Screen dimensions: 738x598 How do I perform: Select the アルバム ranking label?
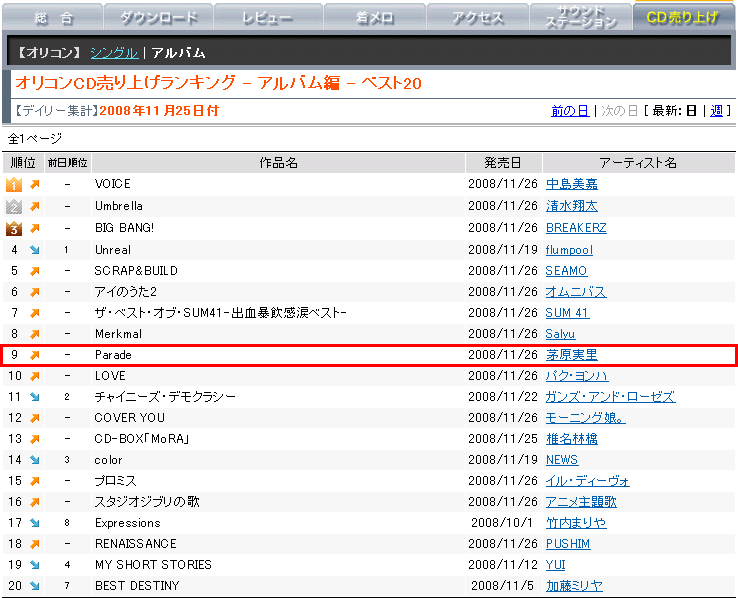click(178, 53)
